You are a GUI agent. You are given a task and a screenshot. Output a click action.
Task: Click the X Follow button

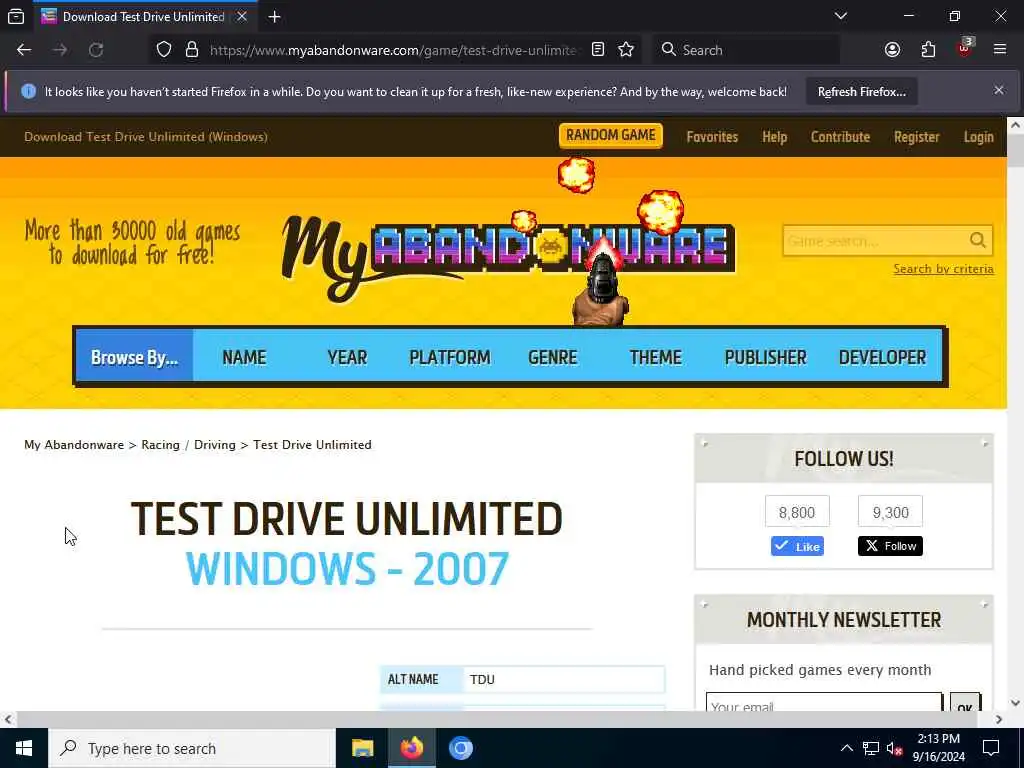coord(890,546)
